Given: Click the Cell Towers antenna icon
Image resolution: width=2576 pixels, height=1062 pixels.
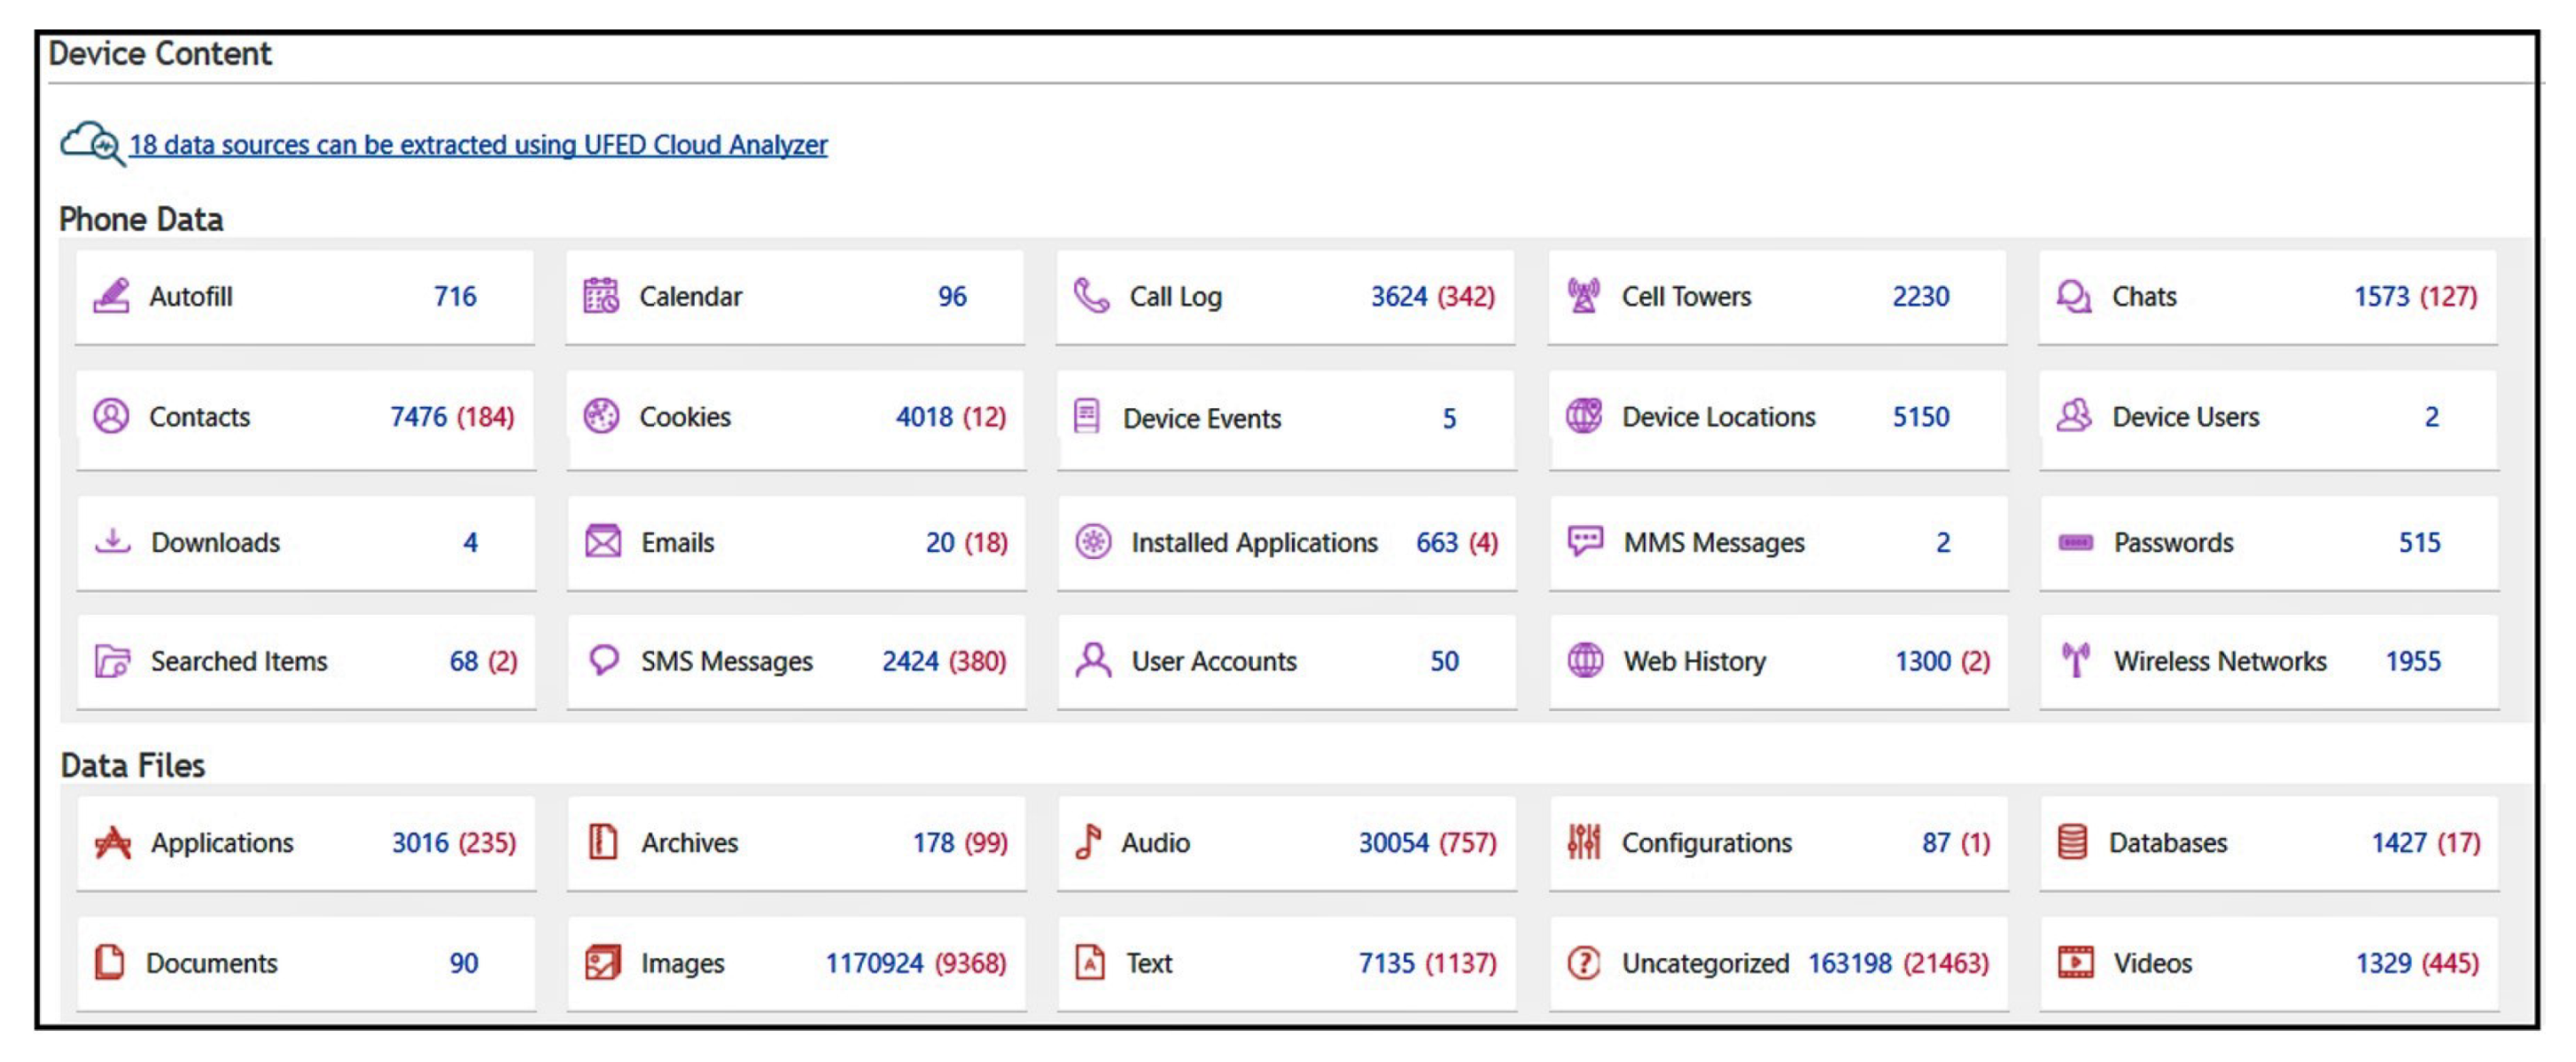Looking at the screenshot, I should coord(1583,296).
